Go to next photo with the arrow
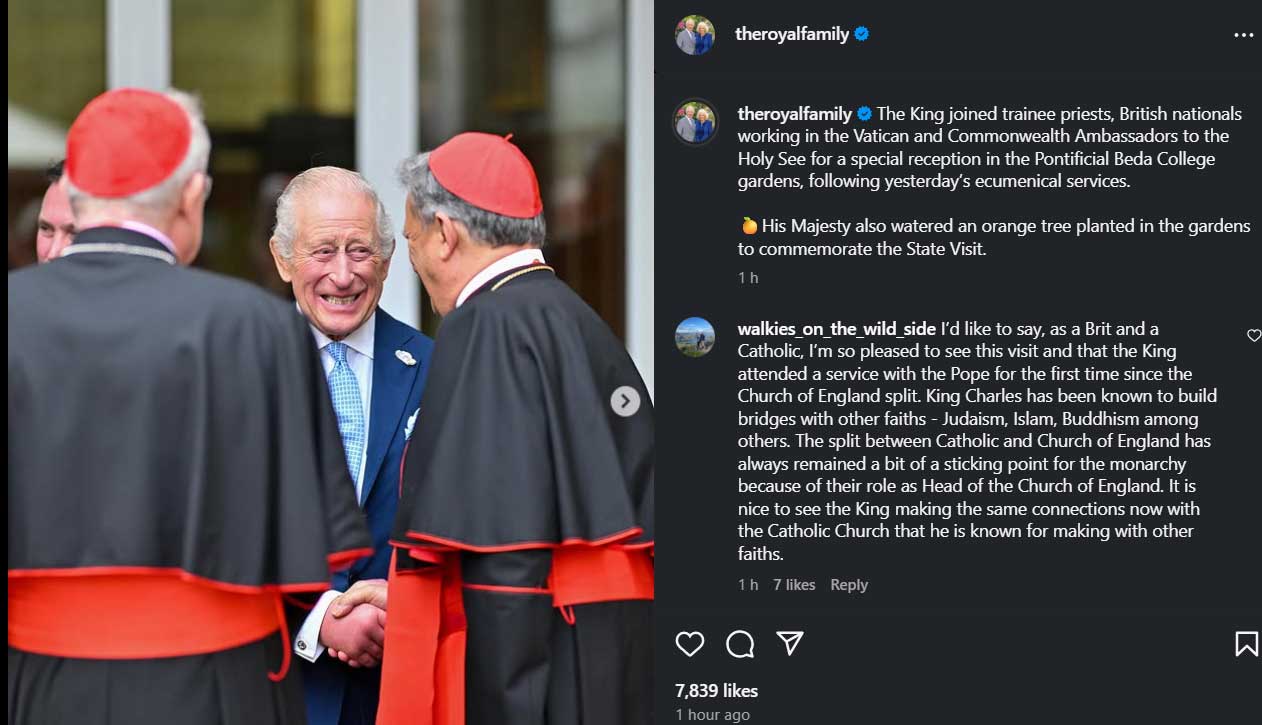Screen dimensions: 1262x725 (x=625, y=401)
